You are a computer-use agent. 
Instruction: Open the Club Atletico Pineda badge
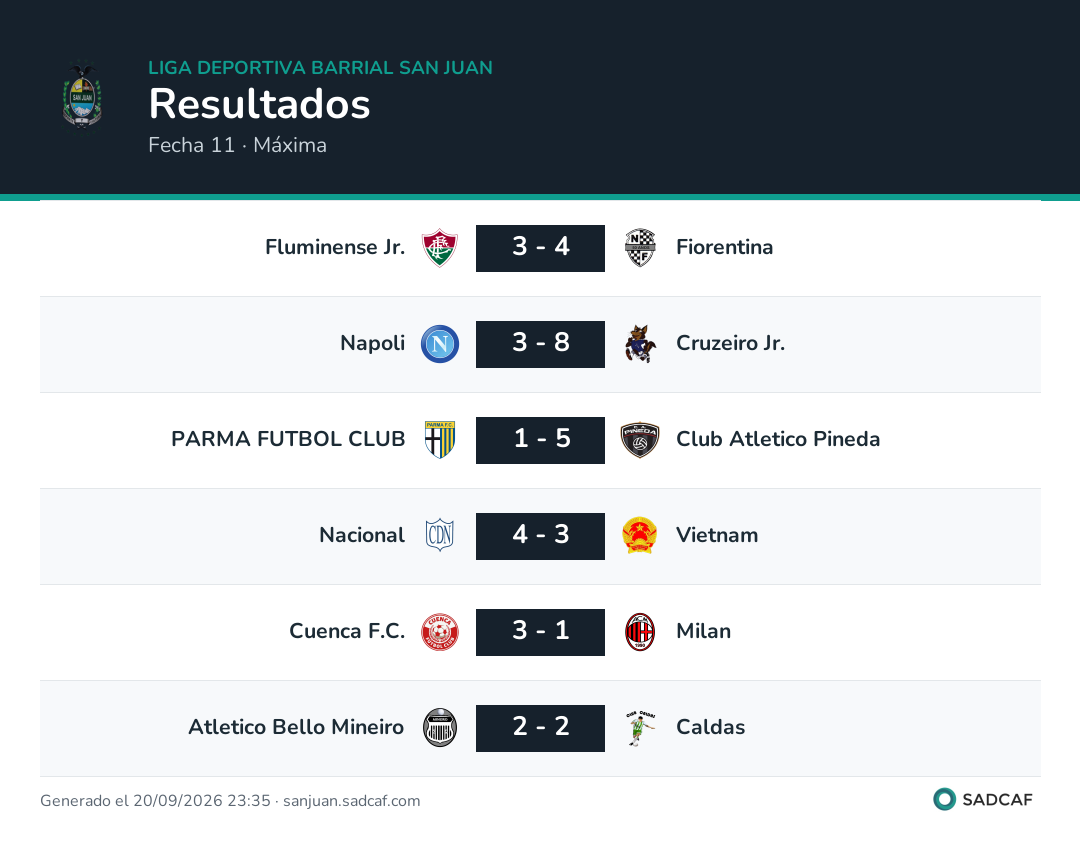tap(640, 439)
